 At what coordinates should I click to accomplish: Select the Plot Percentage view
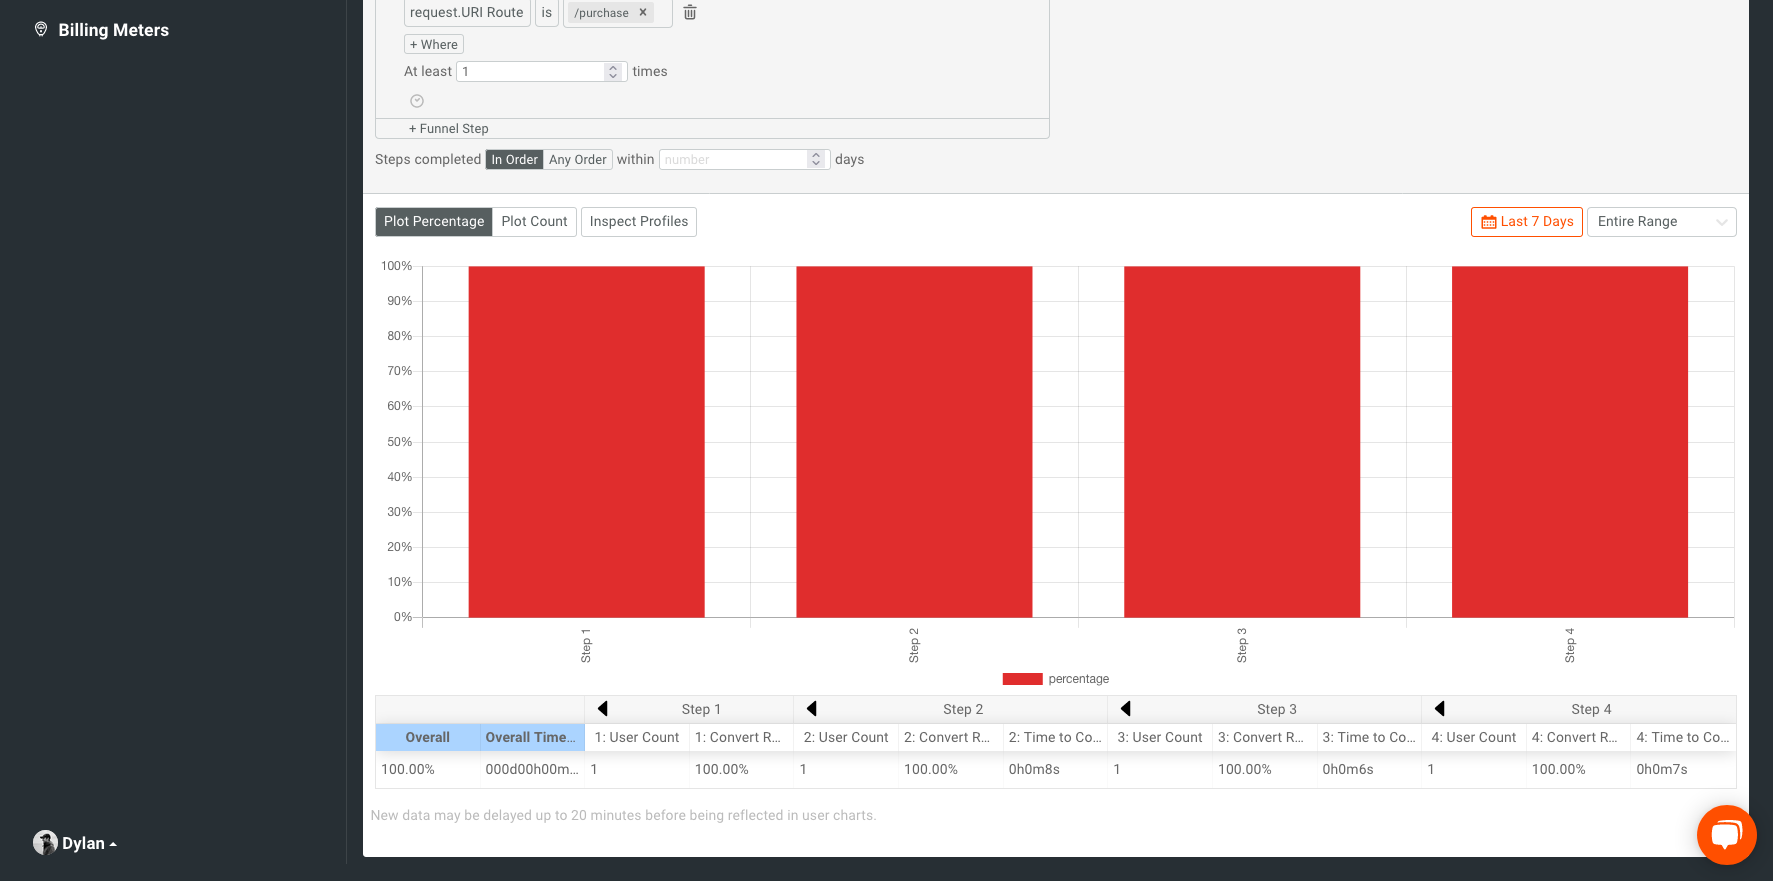click(x=434, y=222)
